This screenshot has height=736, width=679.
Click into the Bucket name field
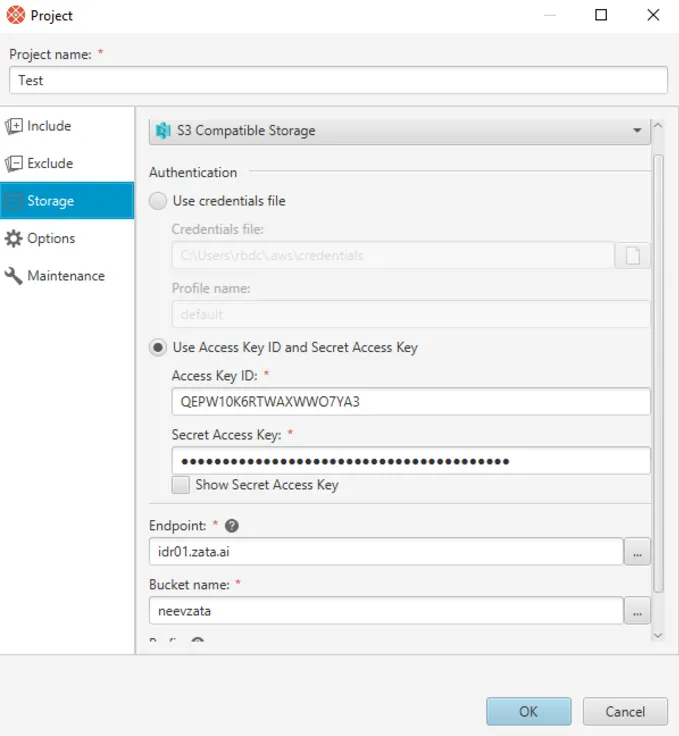click(386, 611)
